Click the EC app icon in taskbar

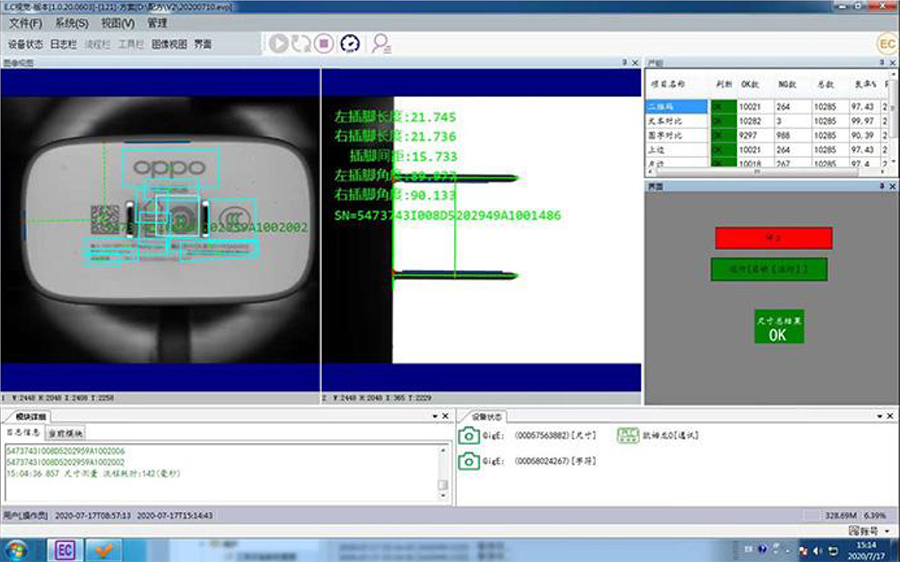[64, 551]
